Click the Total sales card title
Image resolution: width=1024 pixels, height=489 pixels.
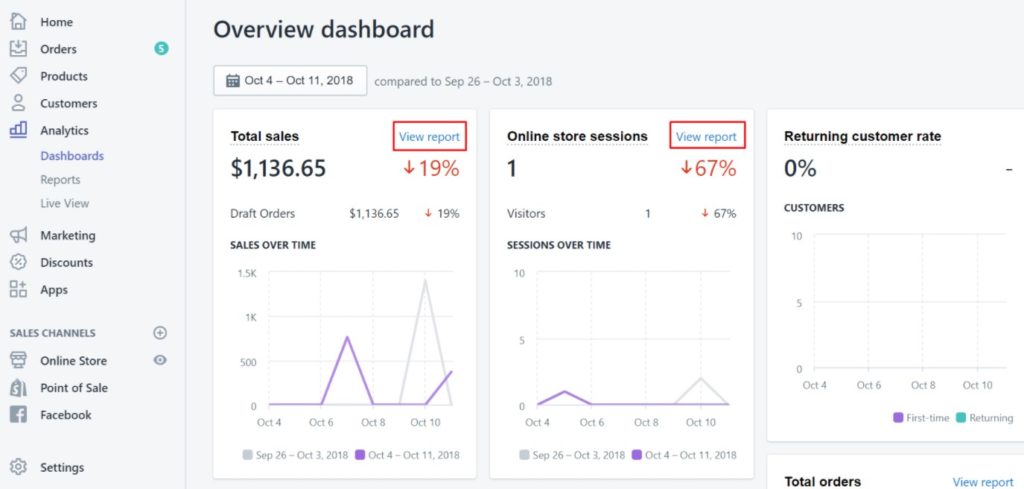(x=264, y=136)
